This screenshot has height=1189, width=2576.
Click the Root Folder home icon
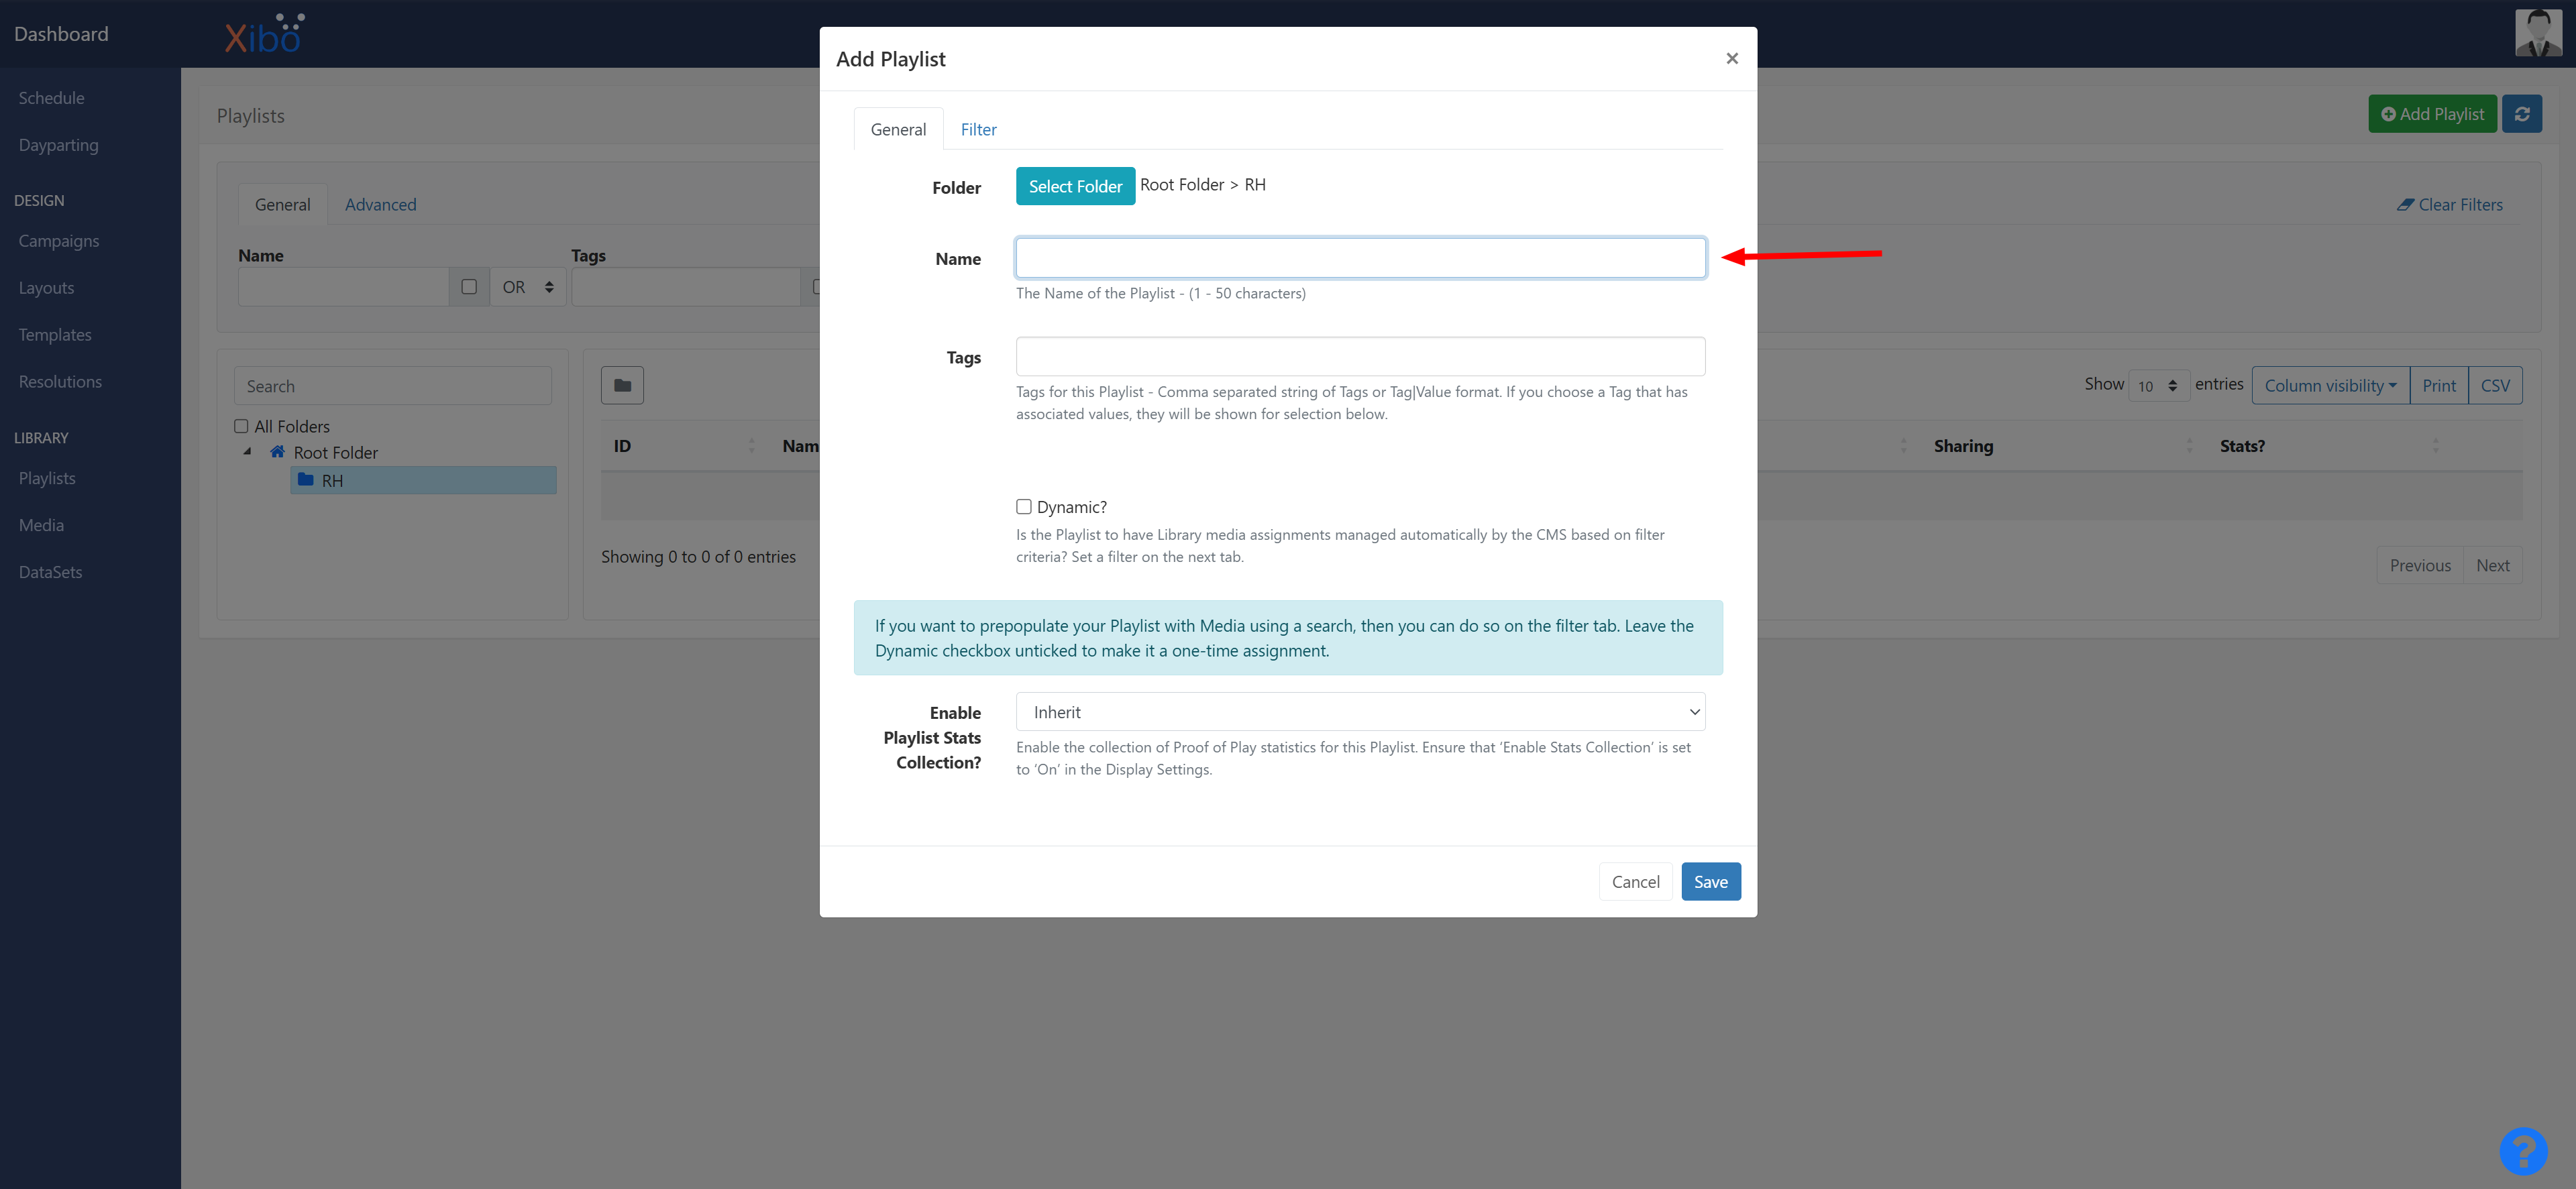[x=278, y=452]
